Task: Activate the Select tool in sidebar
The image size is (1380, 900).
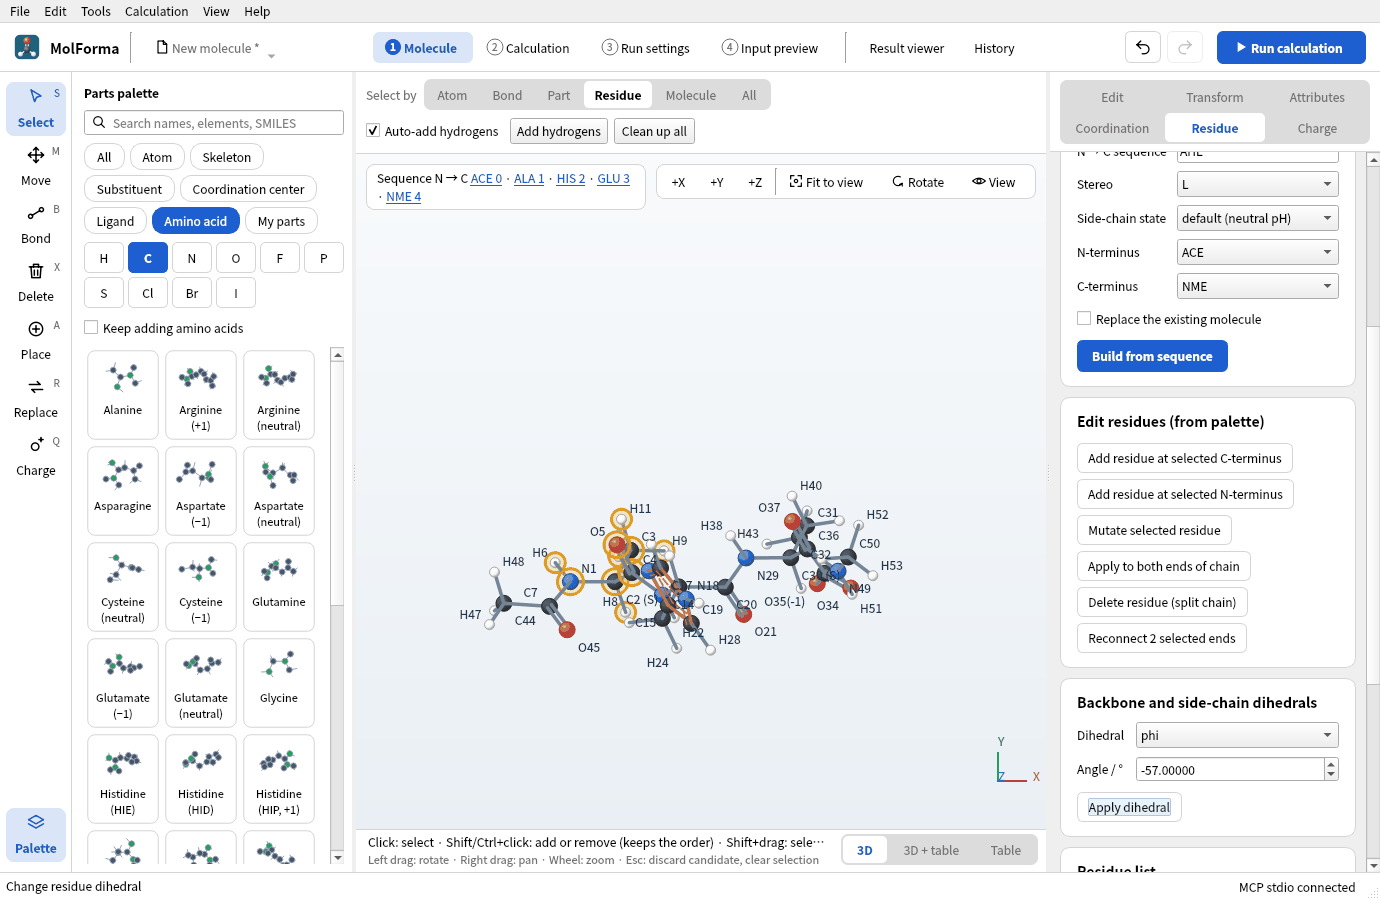Action: (36, 109)
